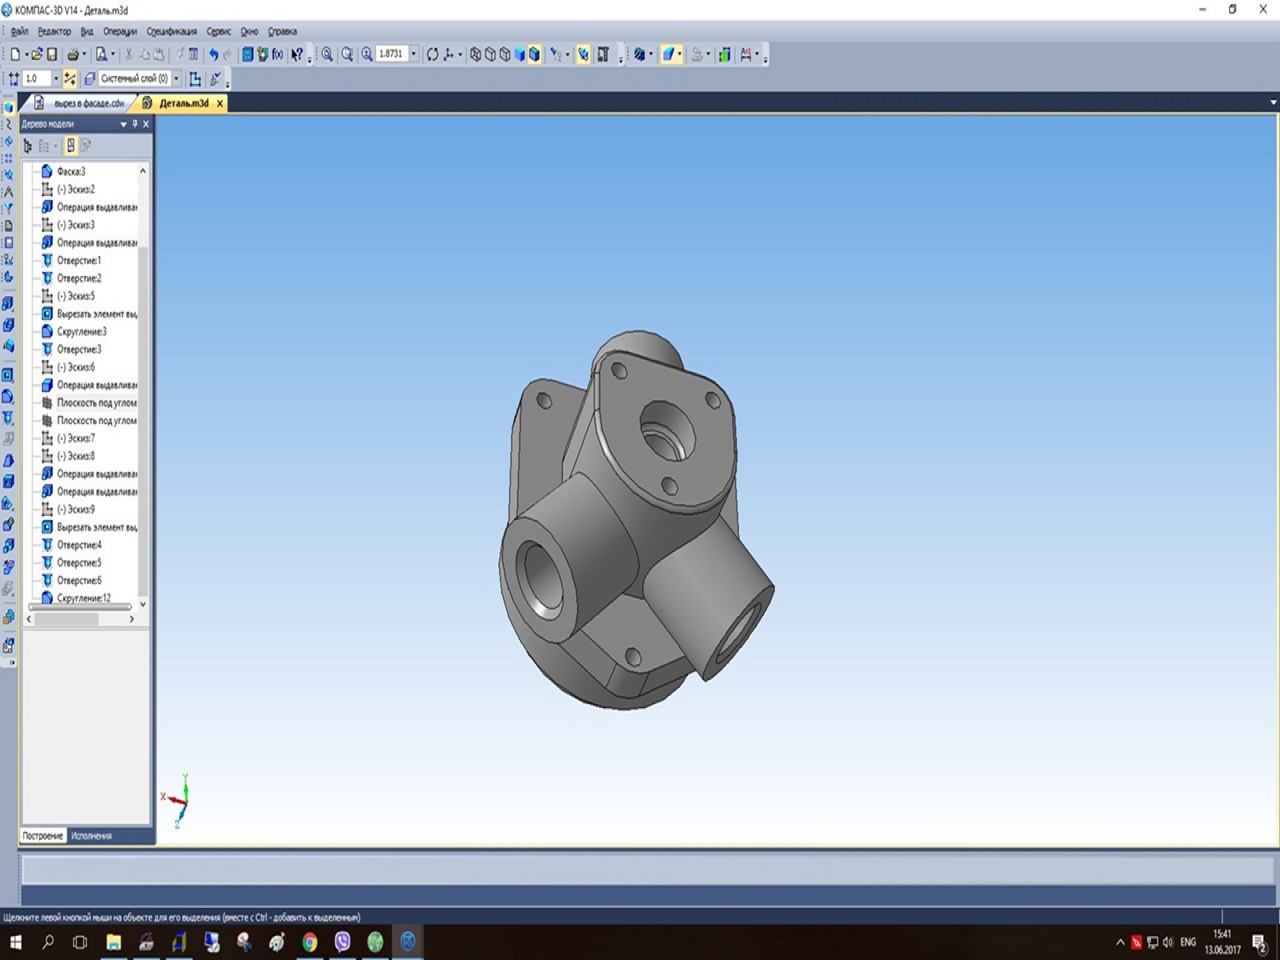Pin the Дерево модели panel
Viewport: 1280px width, 960px height.
click(x=135, y=124)
